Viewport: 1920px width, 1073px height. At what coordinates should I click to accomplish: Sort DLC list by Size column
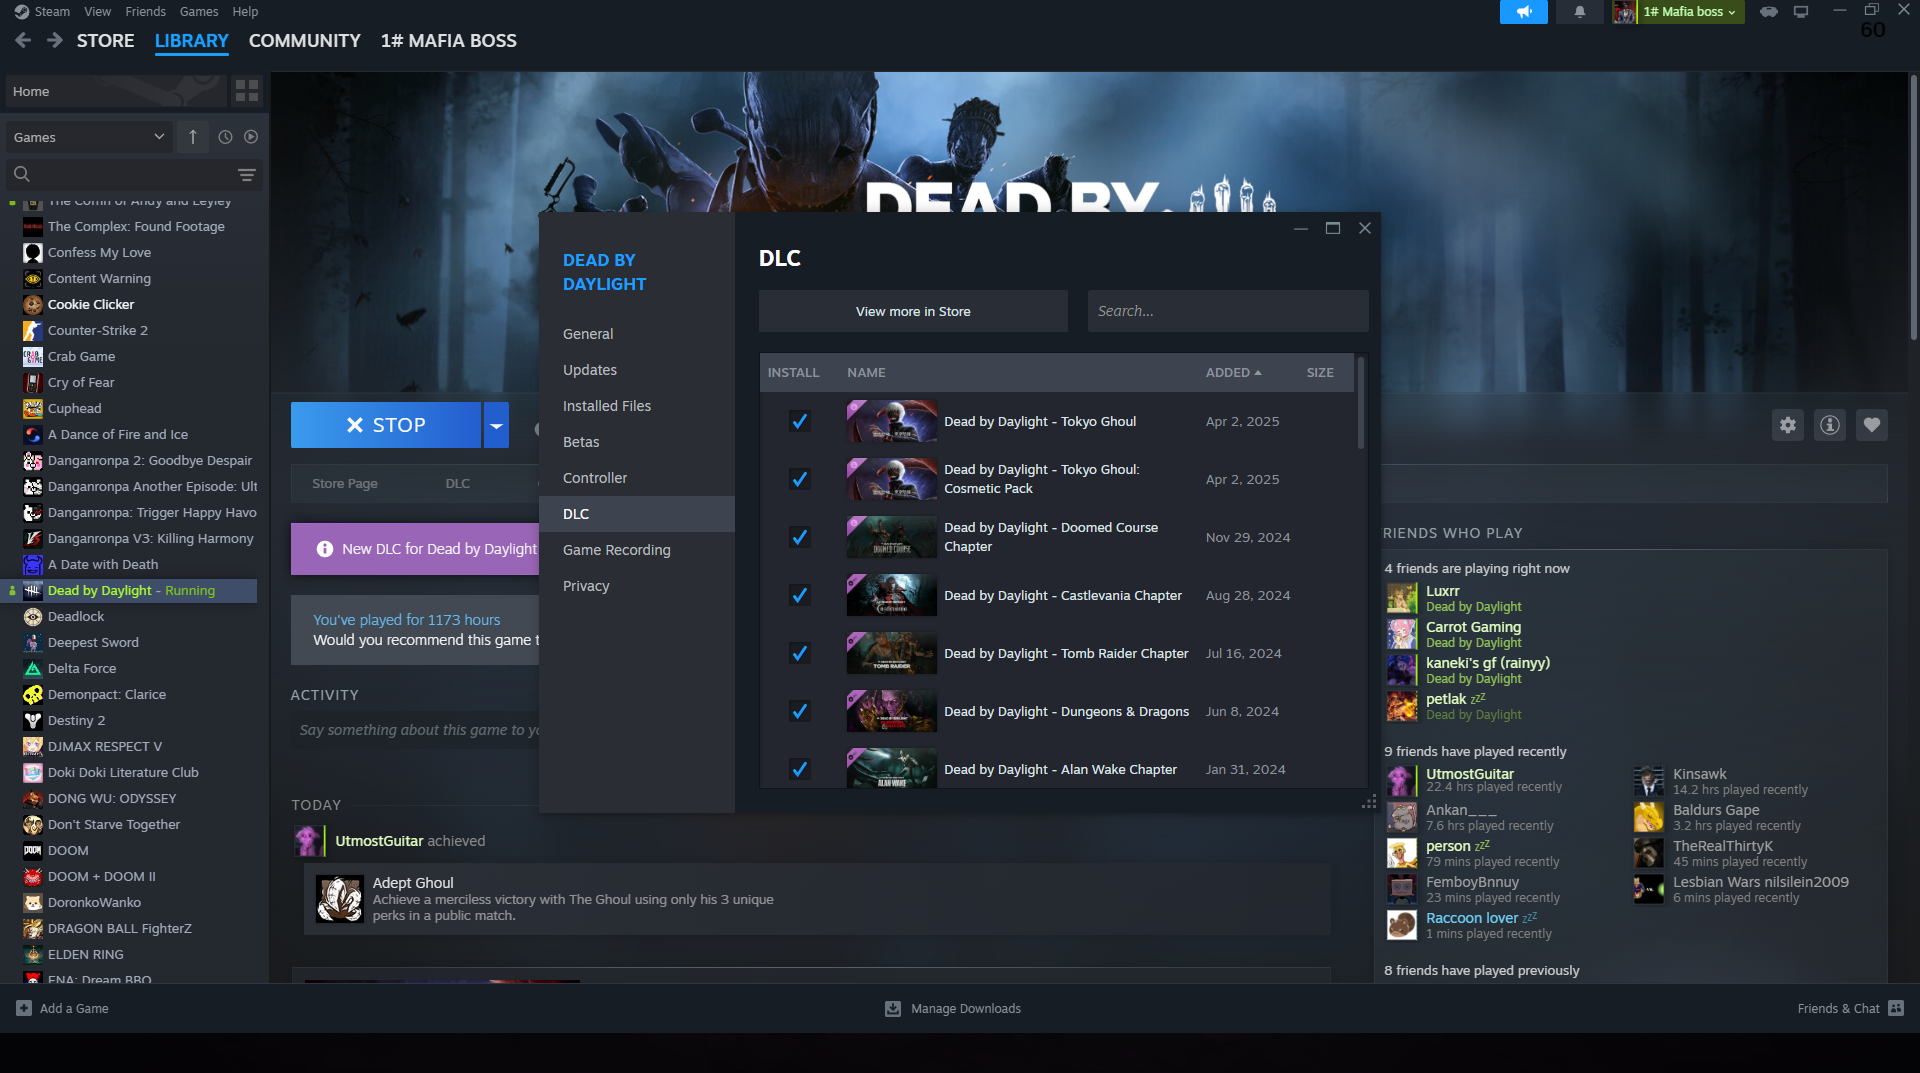click(1320, 373)
